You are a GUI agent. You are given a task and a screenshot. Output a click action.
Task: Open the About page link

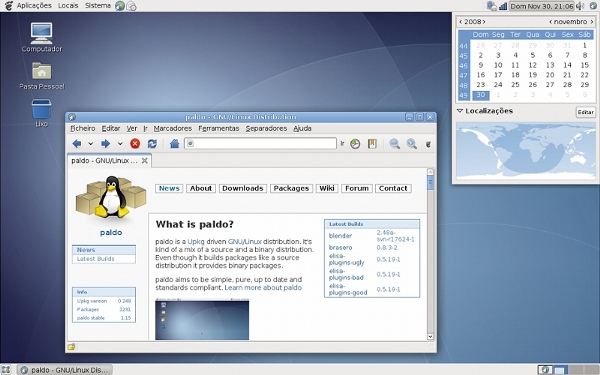201,188
